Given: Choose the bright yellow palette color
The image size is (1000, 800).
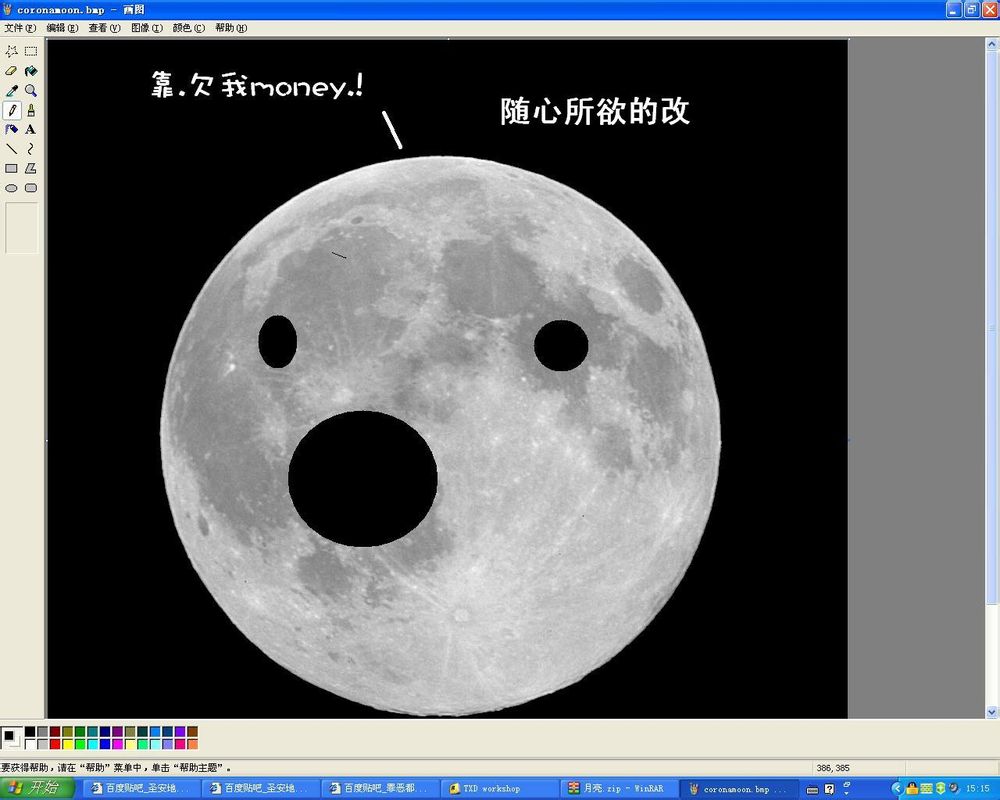Looking at the screenshot, I should [x=68, y=744].
